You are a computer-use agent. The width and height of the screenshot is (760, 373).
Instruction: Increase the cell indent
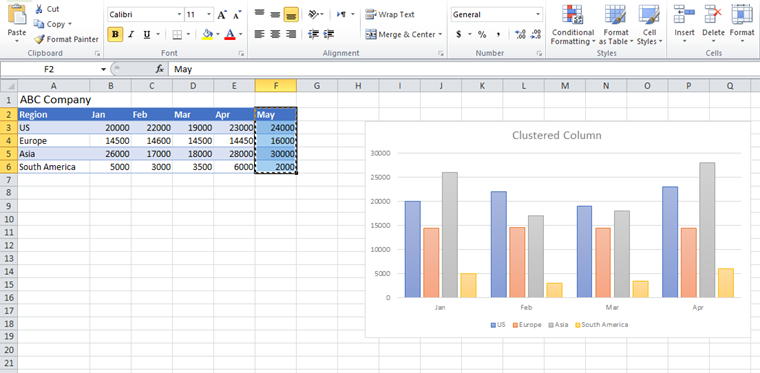329,34
